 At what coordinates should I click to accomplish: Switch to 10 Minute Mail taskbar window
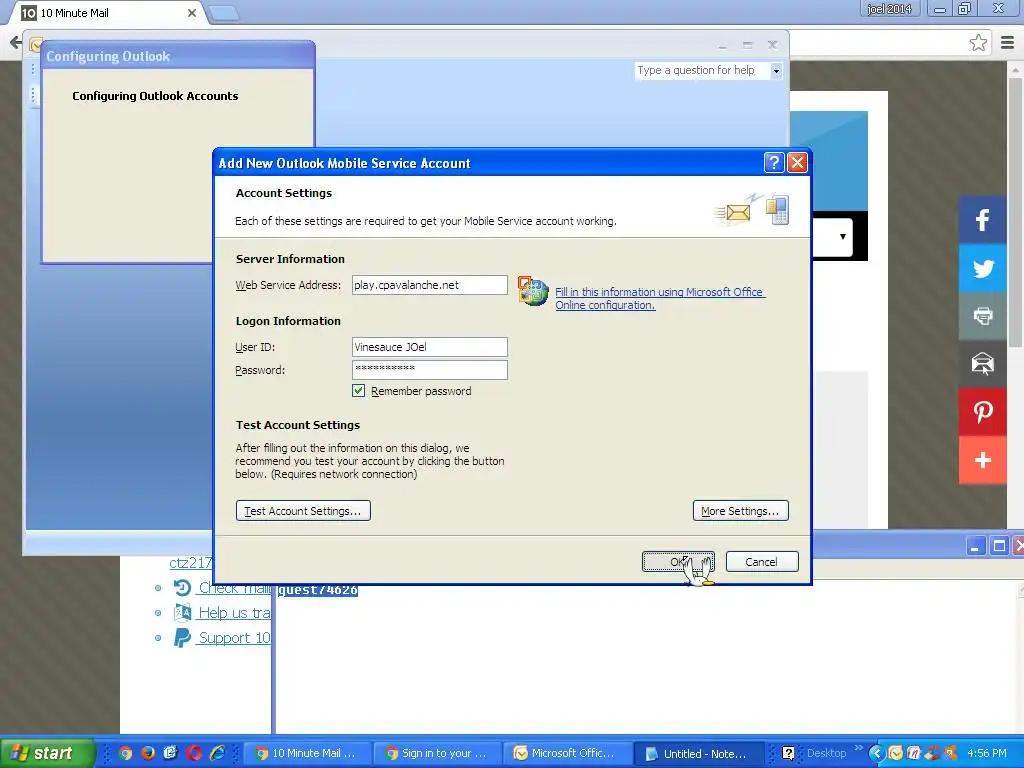pos(307,753)
